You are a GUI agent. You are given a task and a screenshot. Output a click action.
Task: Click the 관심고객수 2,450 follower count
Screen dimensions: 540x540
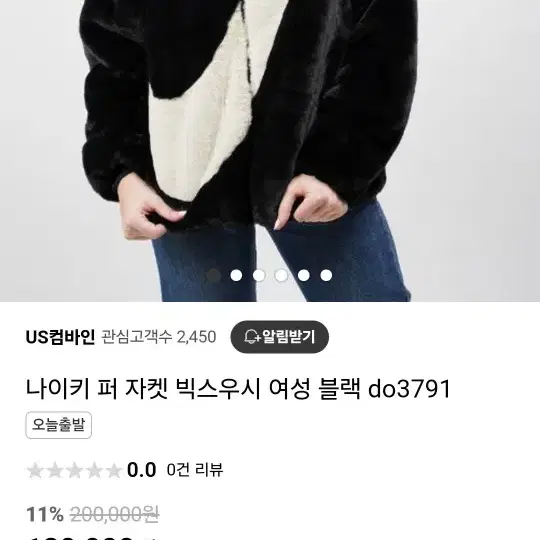coord(159,337)
